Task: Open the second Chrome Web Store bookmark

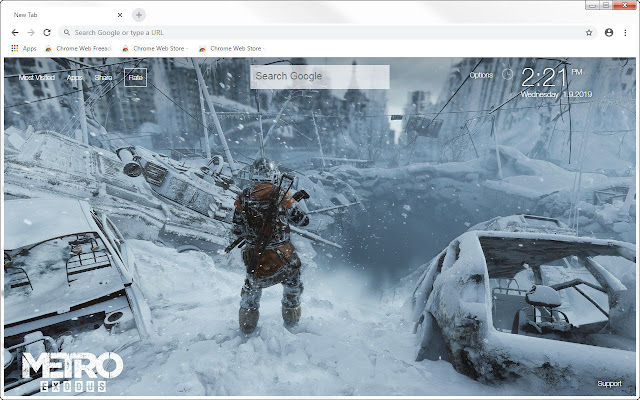Action: coord(155,48)
